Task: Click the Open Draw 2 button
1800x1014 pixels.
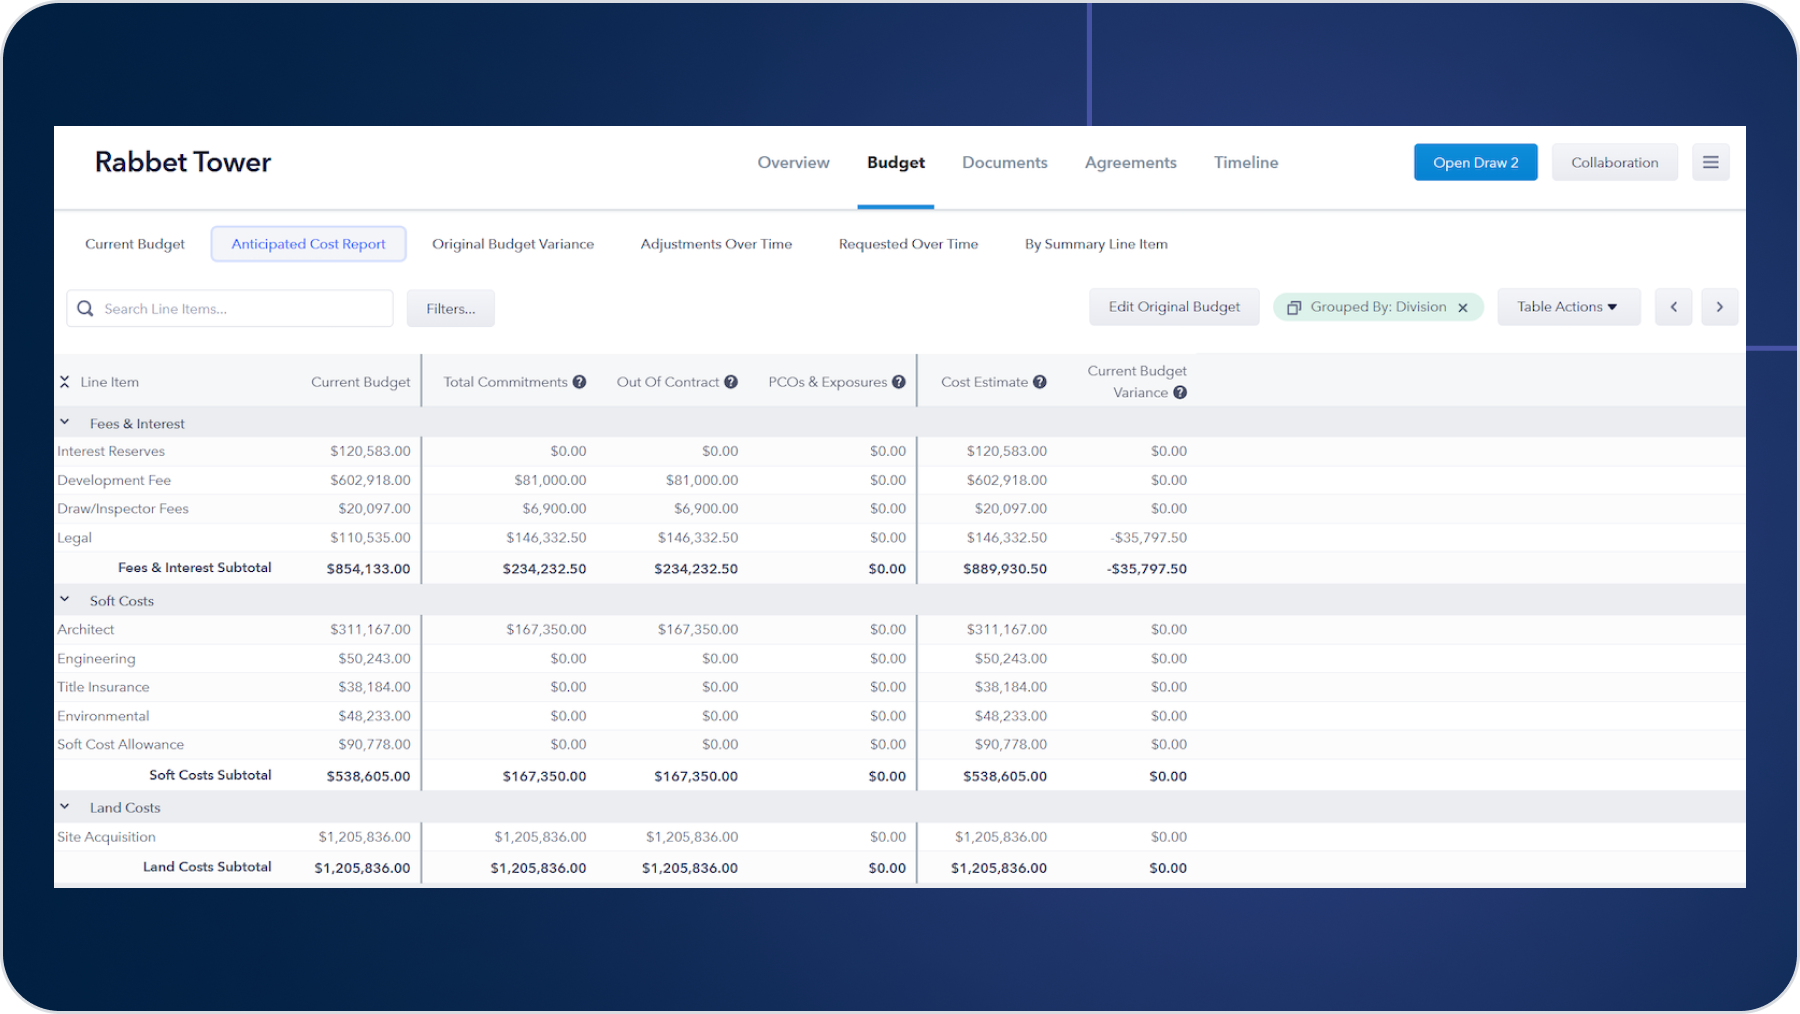Action: pyautogui.click(x=1475, y=162)
